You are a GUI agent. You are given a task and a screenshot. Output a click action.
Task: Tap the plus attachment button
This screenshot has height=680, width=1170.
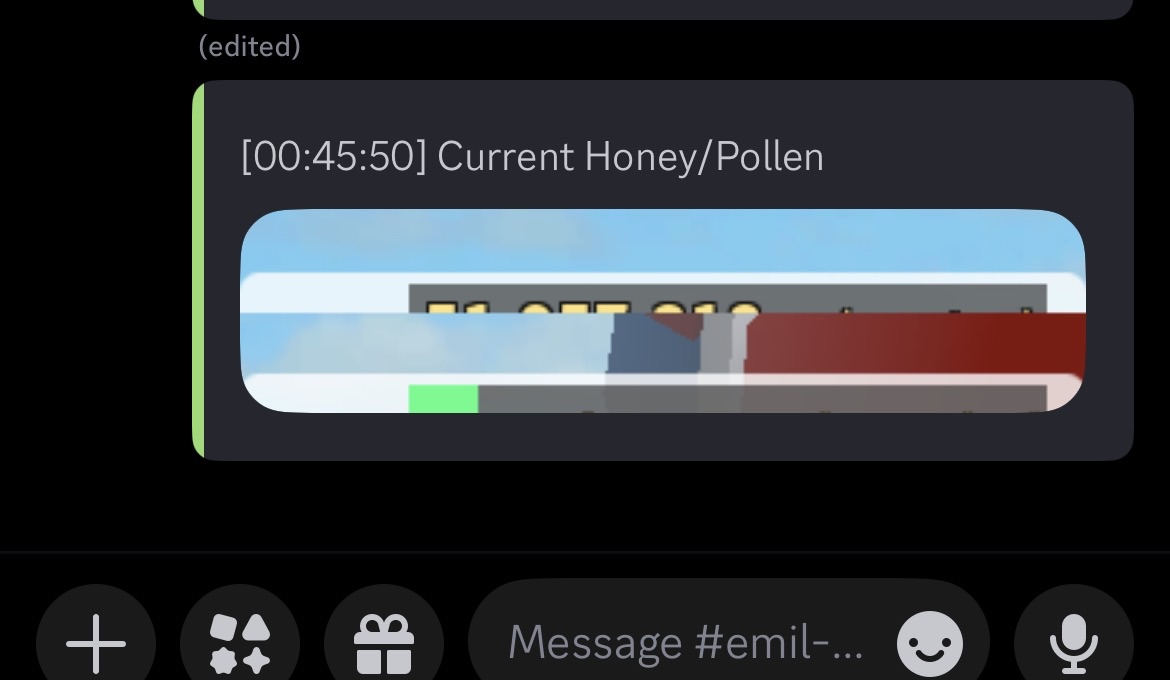pyautogui.click(x=96, y=642)
